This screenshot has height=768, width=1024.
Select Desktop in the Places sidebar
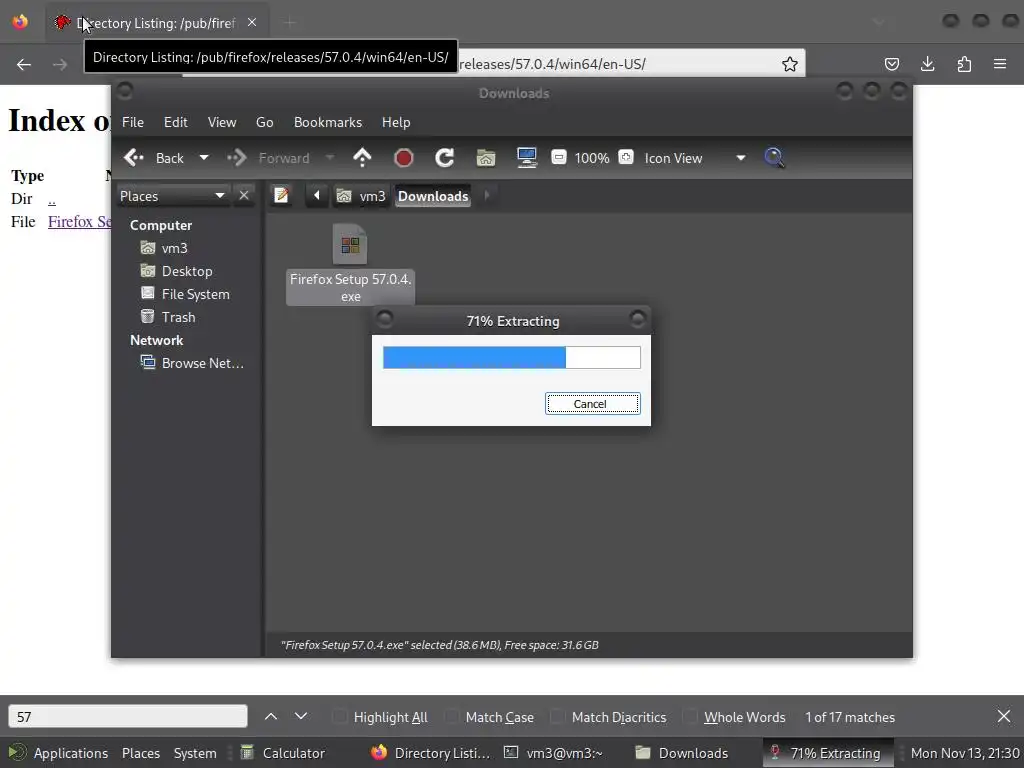176,271
